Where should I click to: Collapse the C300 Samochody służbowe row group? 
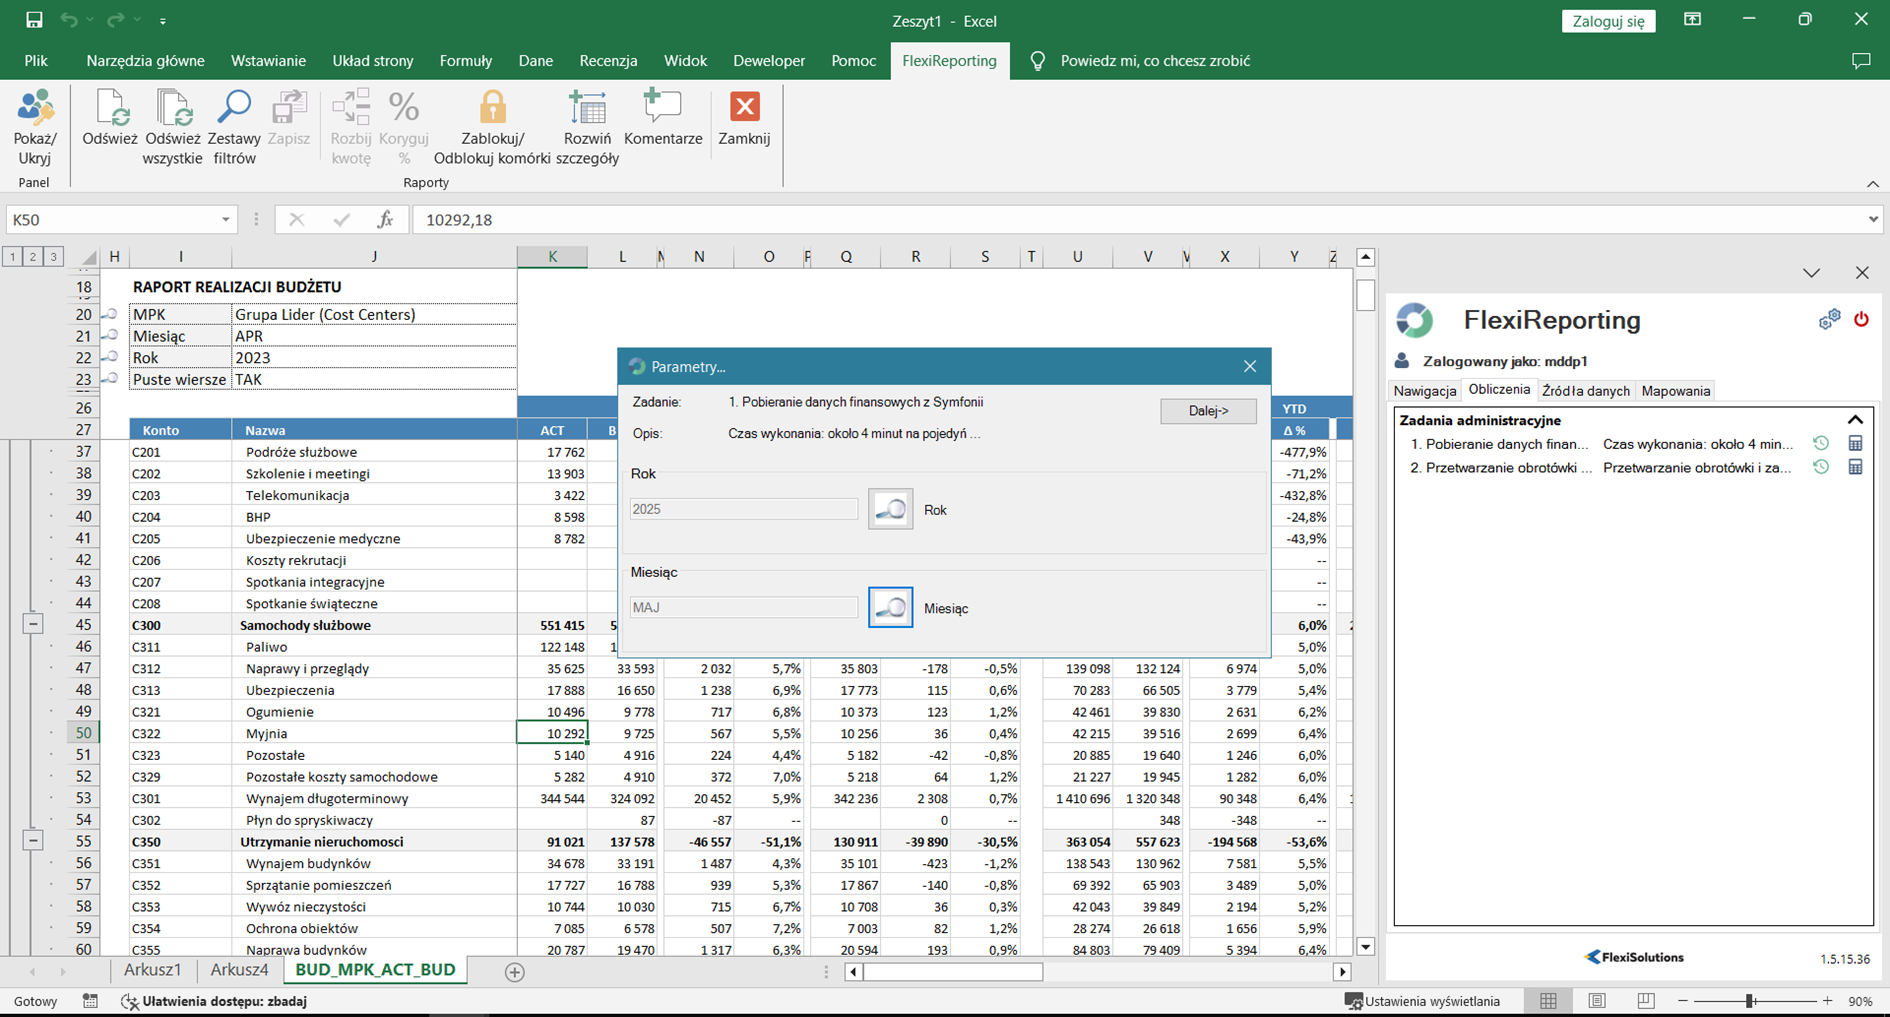coord(33,624)
